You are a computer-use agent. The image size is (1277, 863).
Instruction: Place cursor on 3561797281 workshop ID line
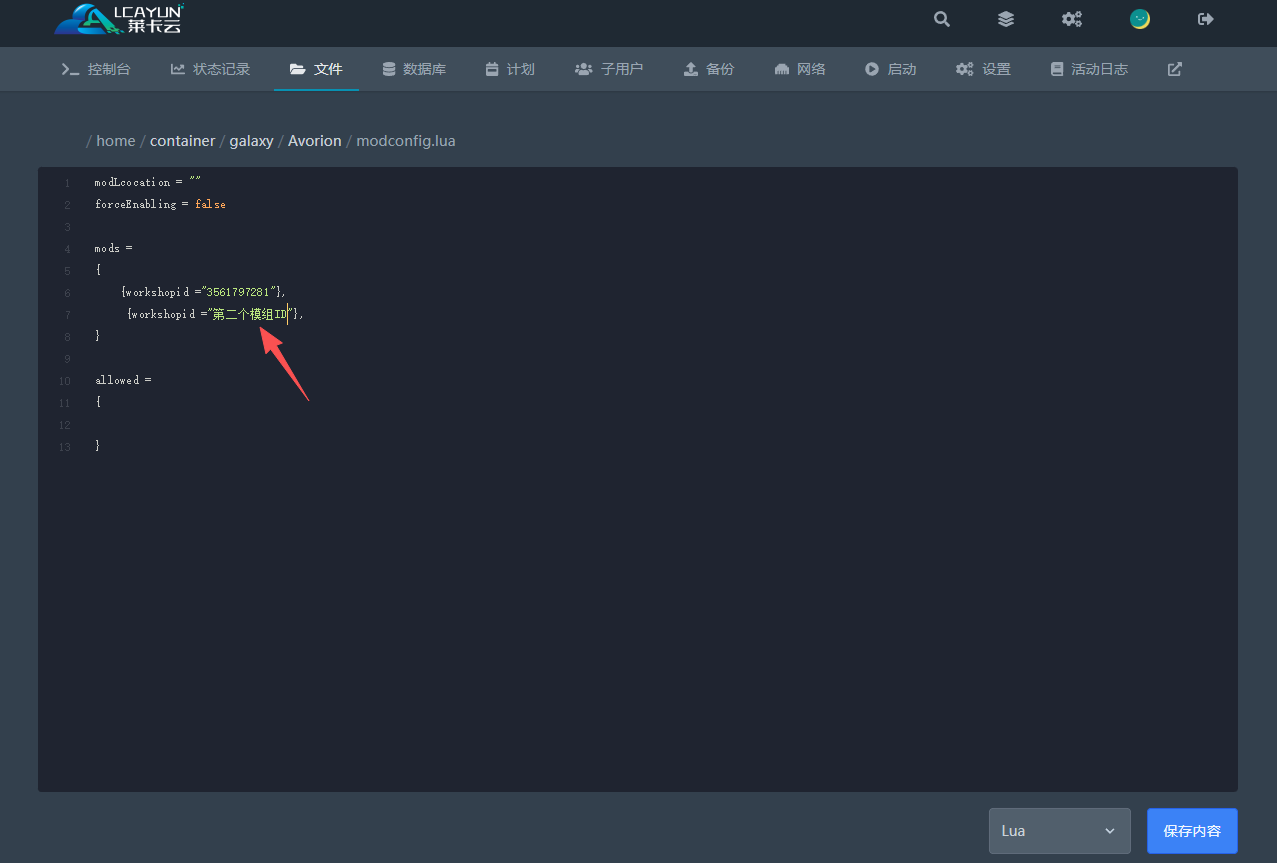(x=240, y=292)
